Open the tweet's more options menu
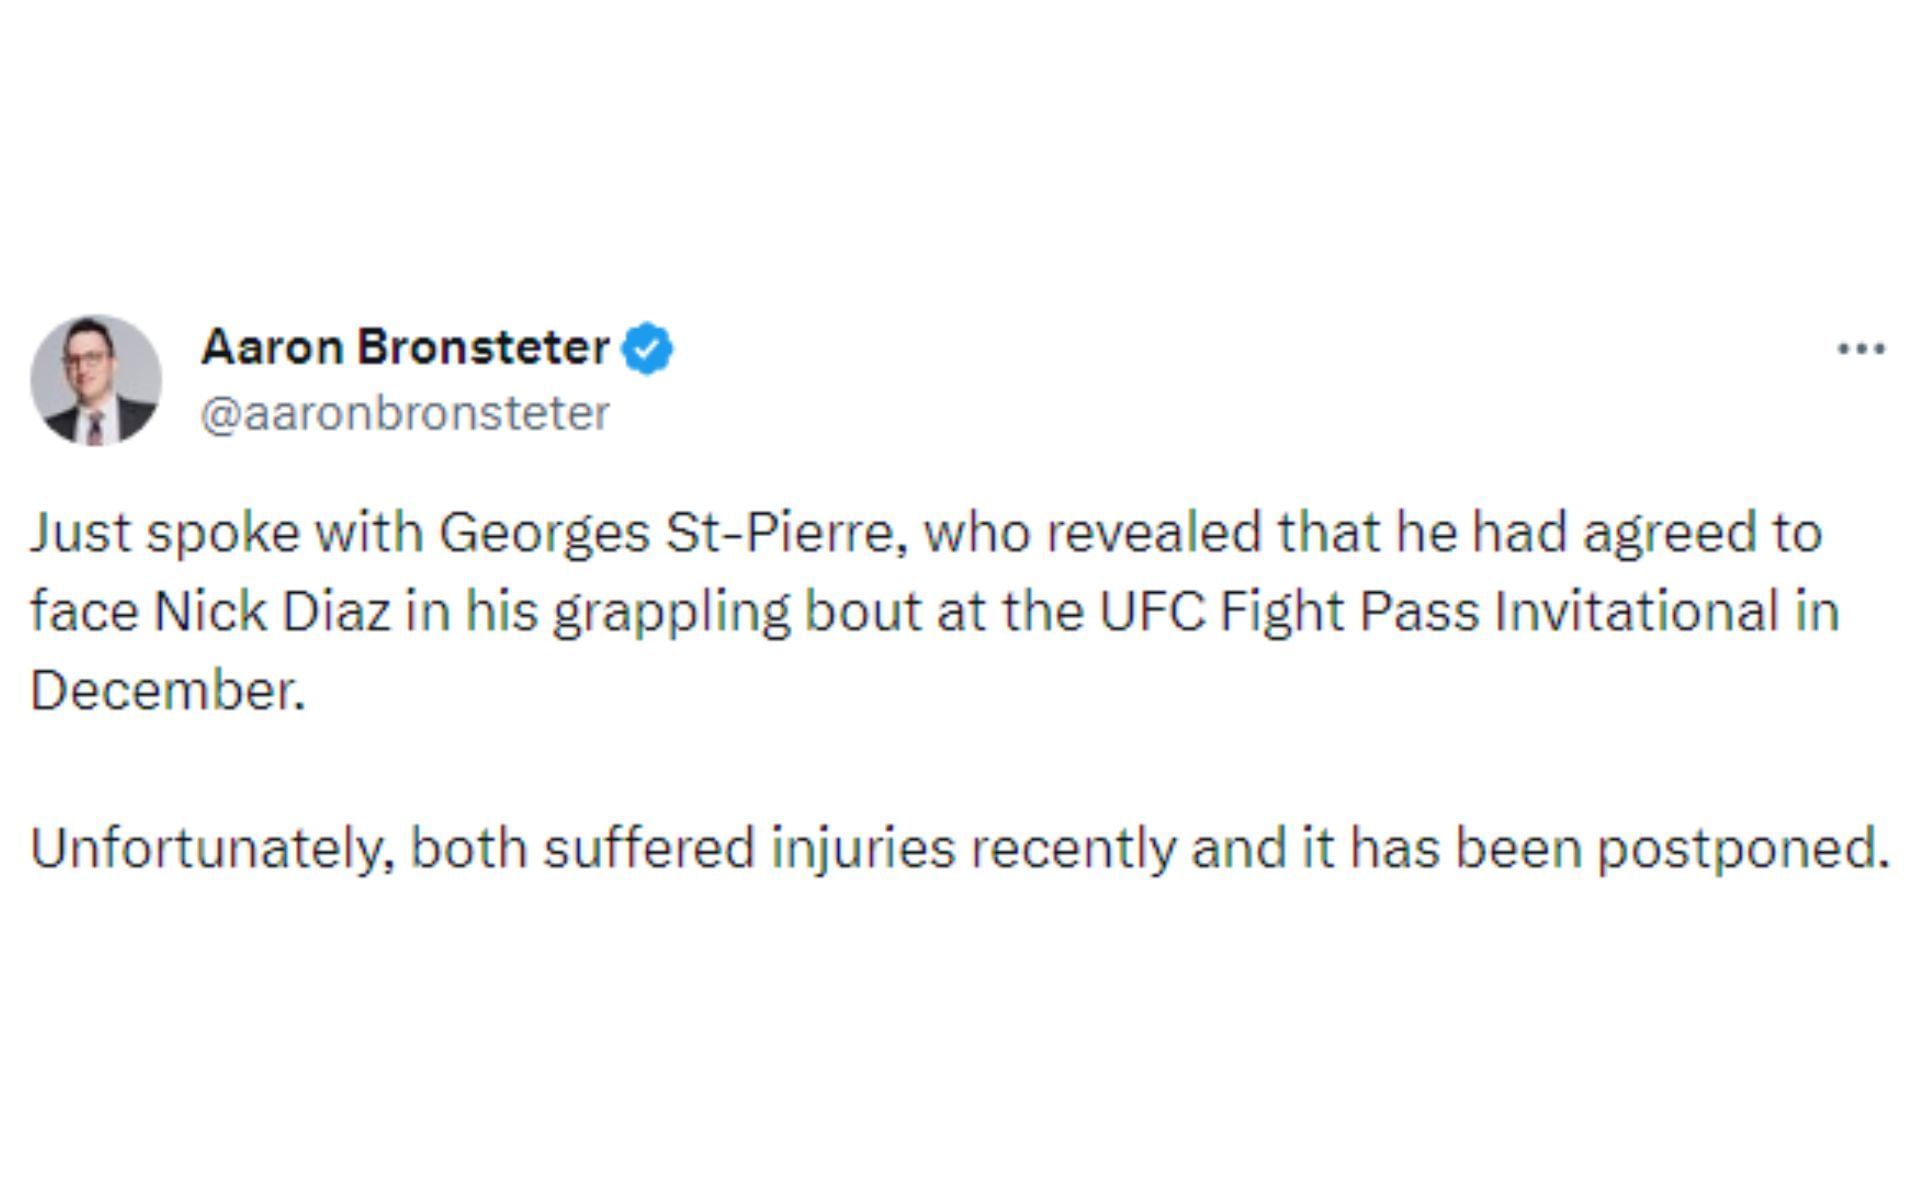 (1861, 348)
